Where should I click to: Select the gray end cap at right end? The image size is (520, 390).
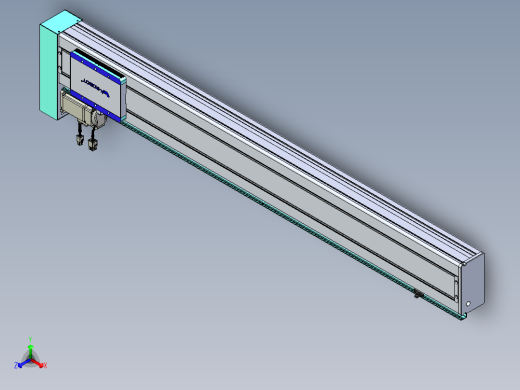[472, 284]
